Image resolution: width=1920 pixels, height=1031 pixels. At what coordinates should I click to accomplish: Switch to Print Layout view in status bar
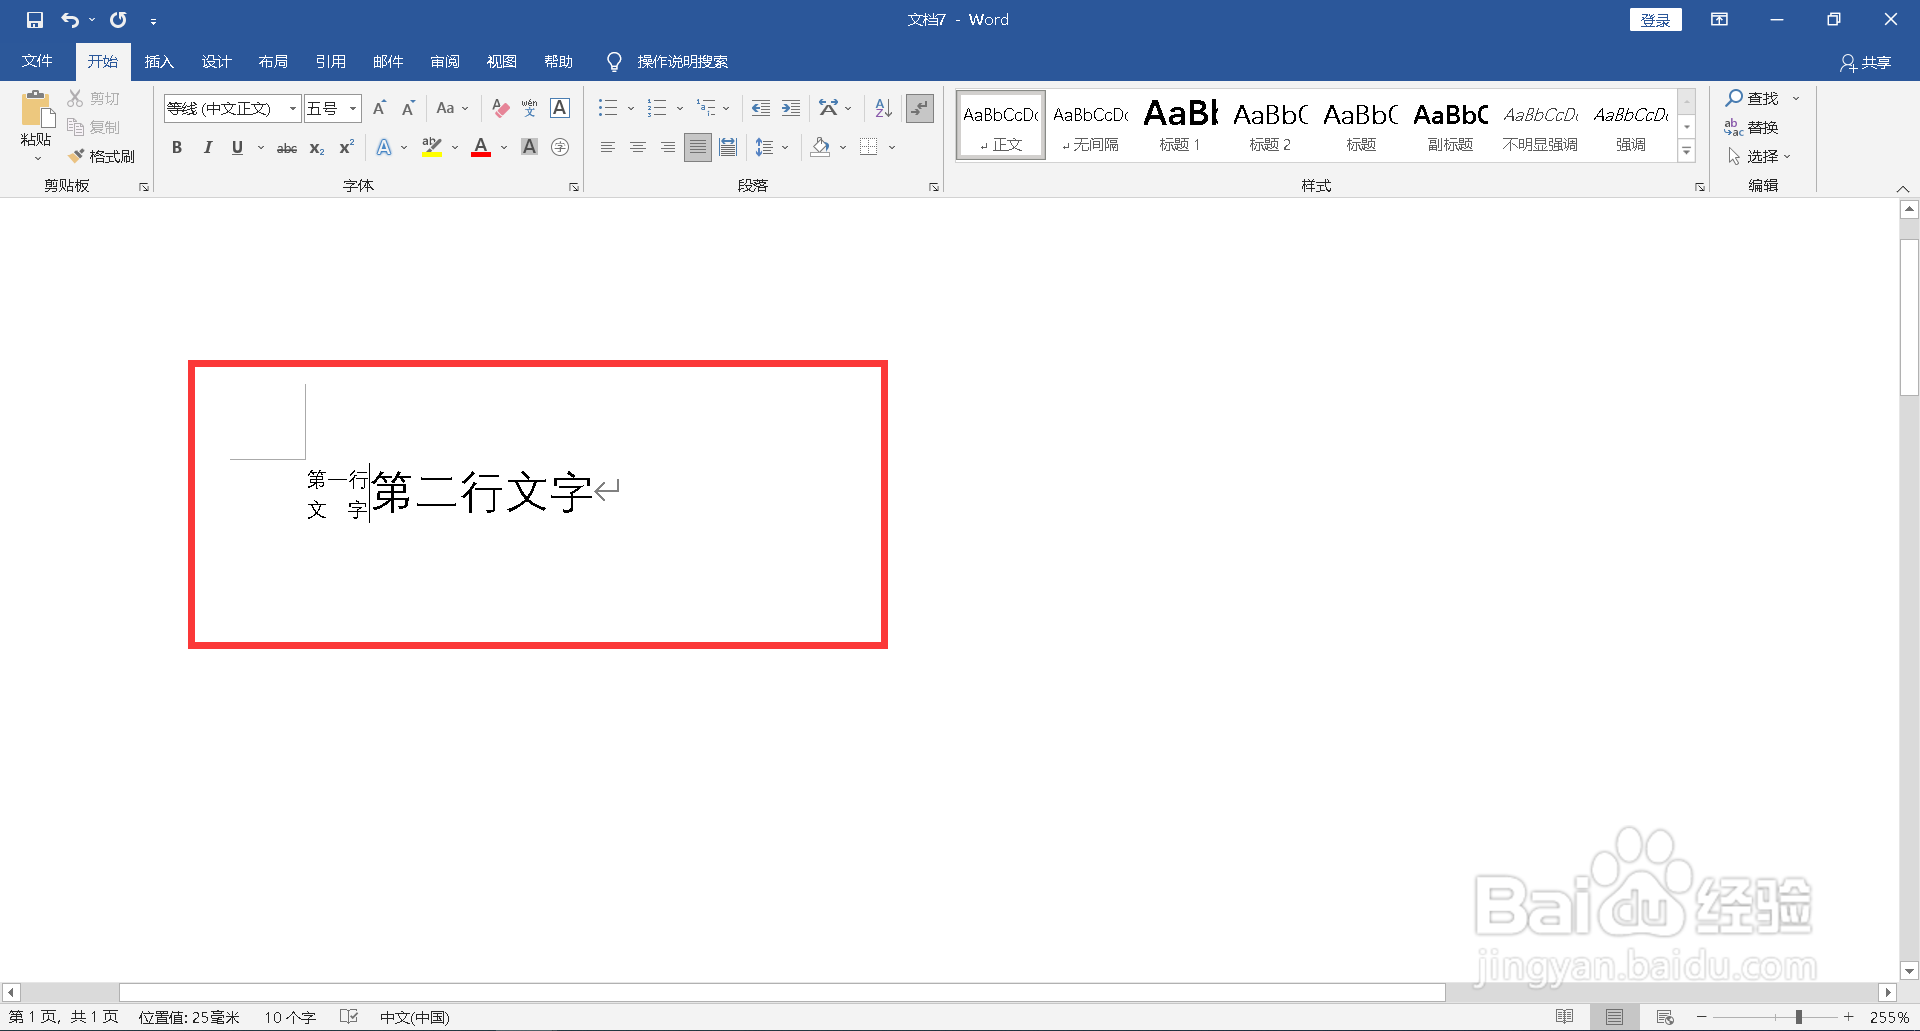[1615, 1017]
